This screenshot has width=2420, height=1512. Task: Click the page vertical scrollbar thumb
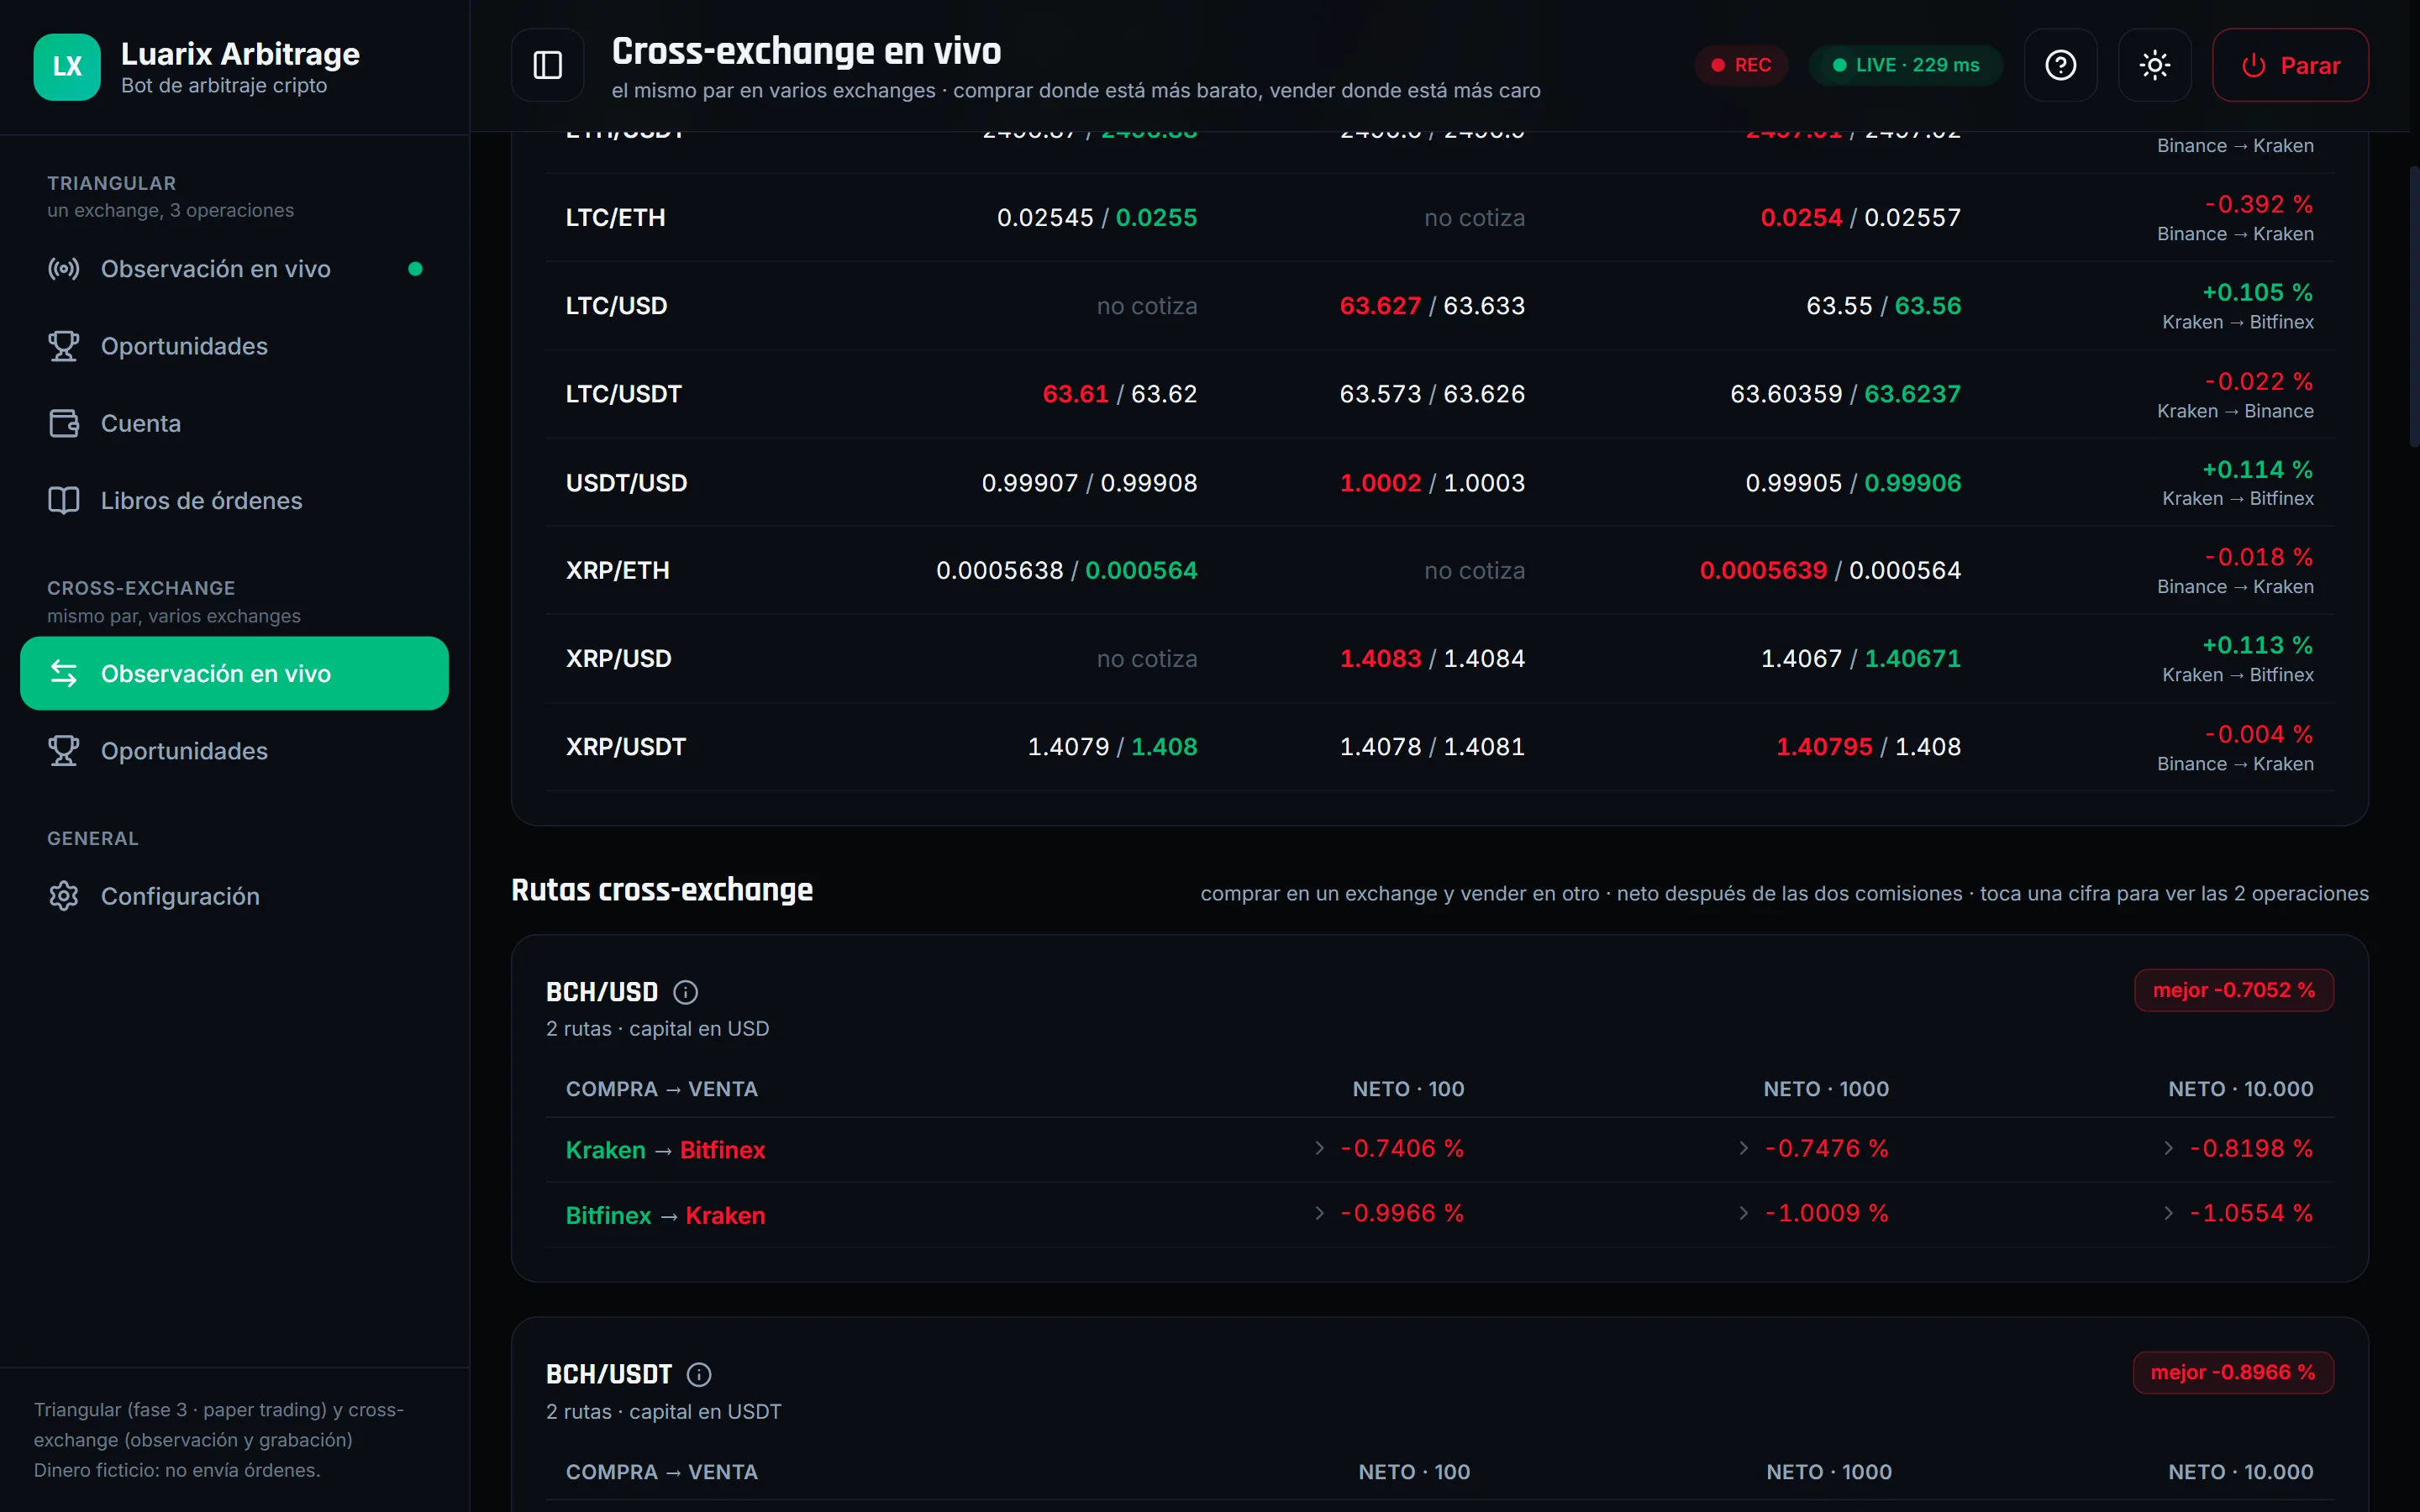pyautogui.click(x=2414, y=305)
